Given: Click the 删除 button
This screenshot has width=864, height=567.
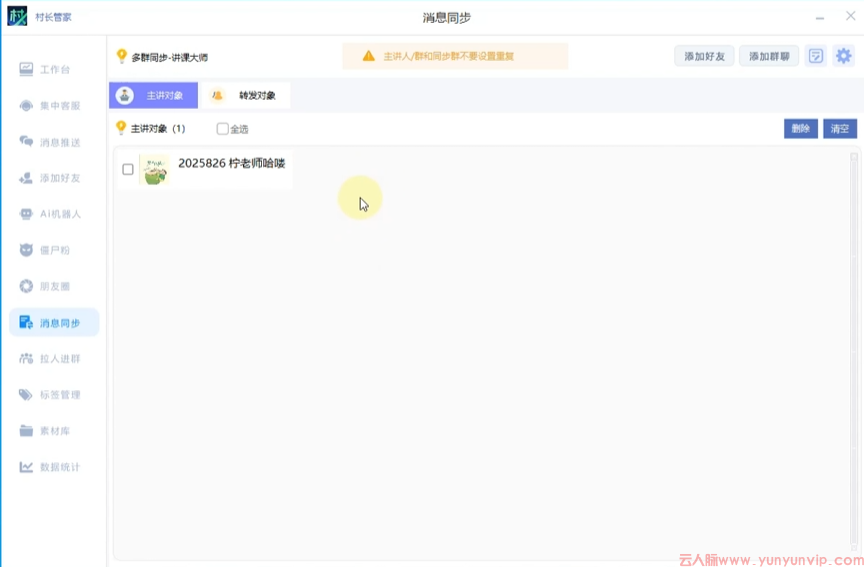Looking at the screenshot, I should (x=801, y=129).
